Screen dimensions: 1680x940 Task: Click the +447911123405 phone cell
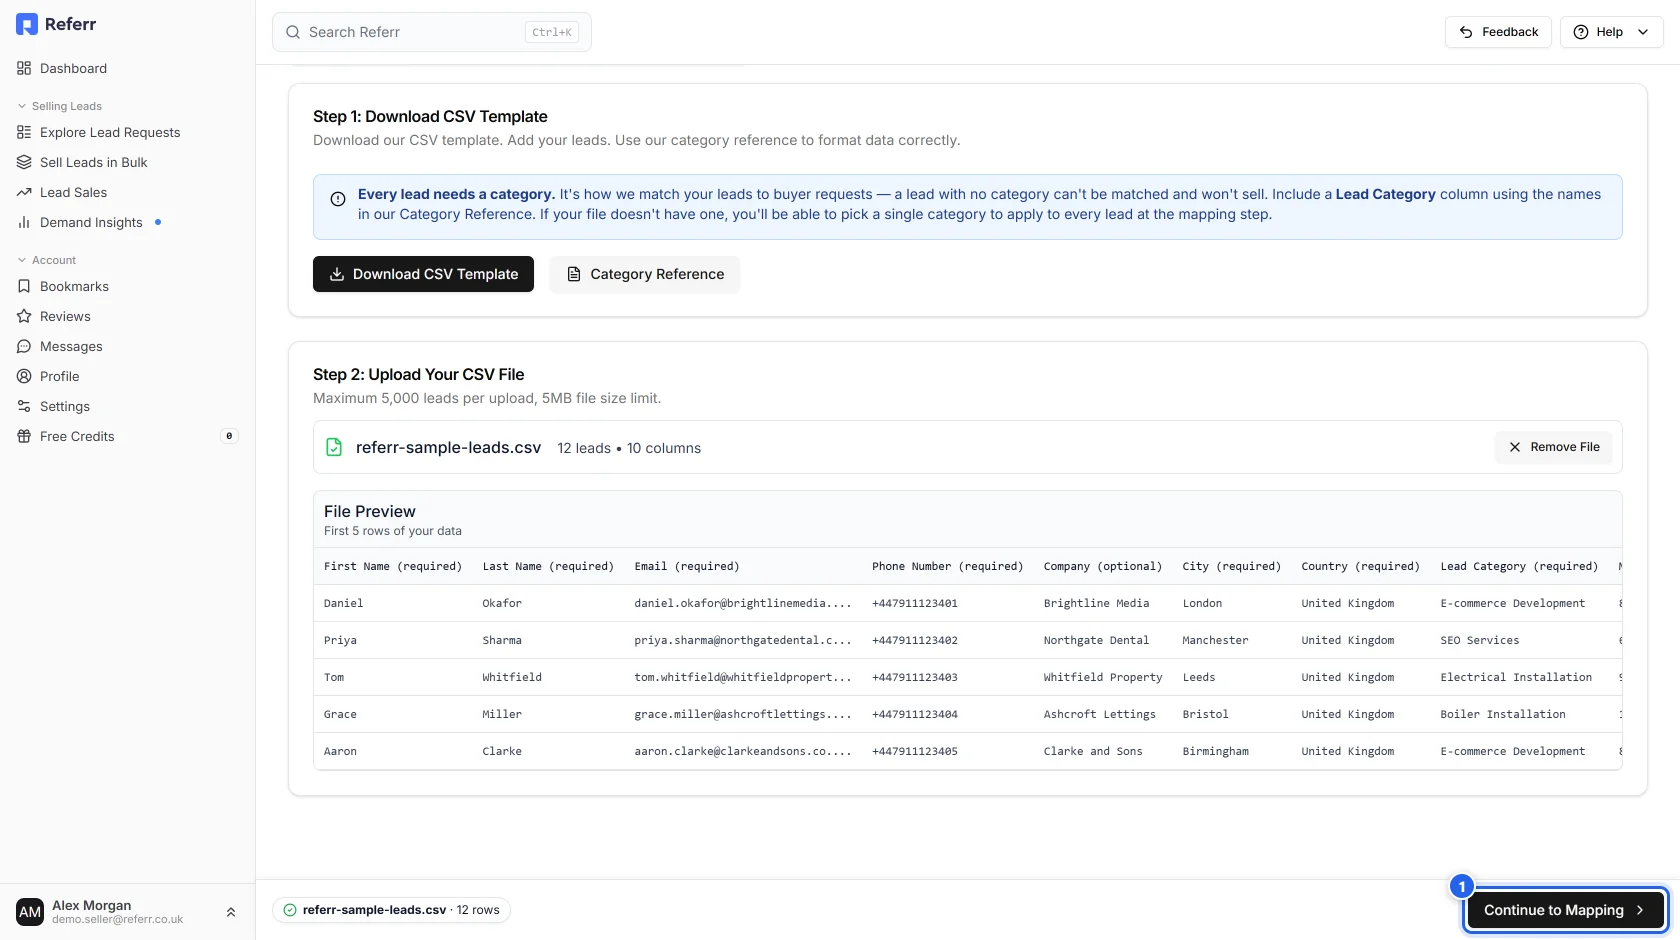pyautogui.click(x=915, y=751)
